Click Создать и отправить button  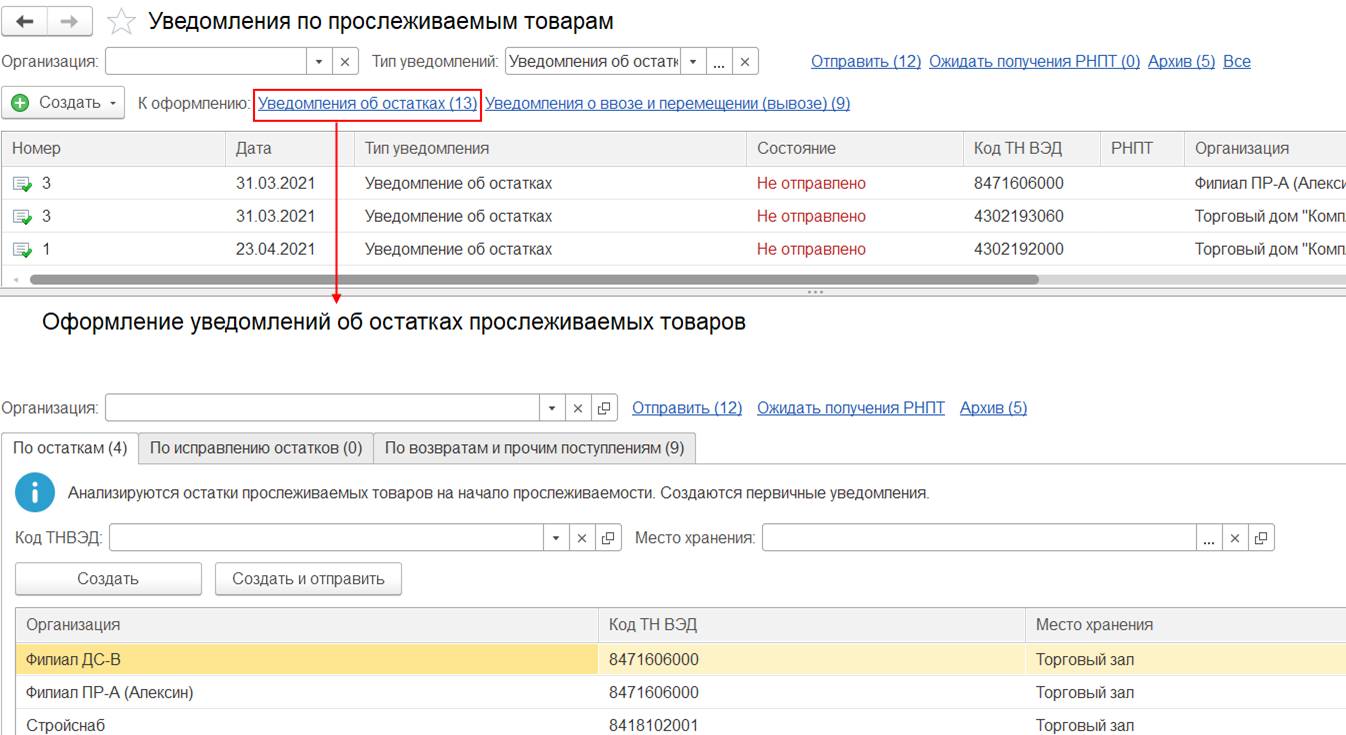tap(308, 579)
